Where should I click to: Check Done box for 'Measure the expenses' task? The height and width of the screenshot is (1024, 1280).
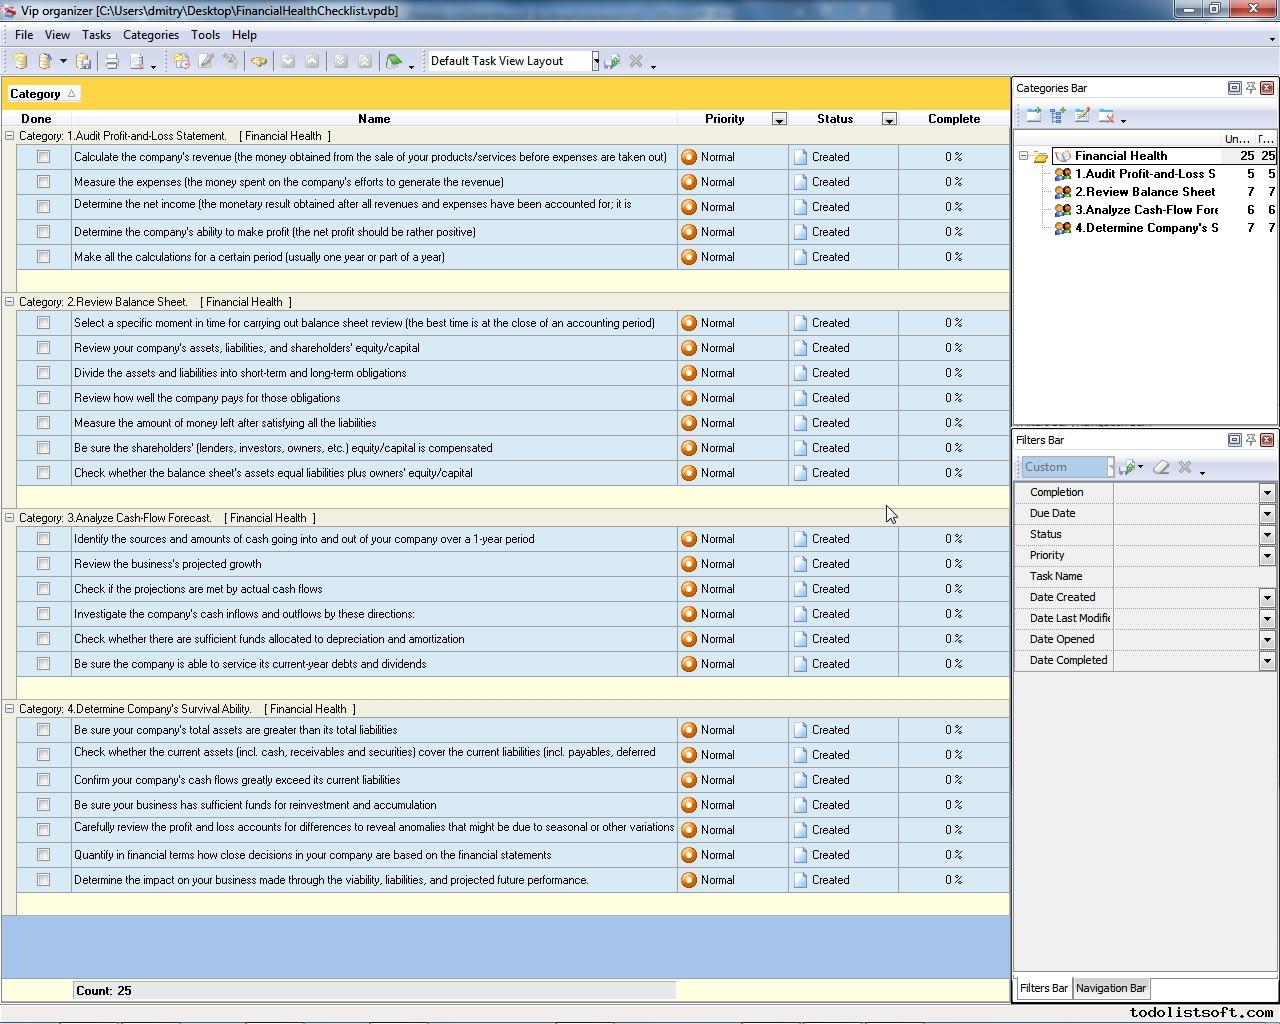pos(43,182)
